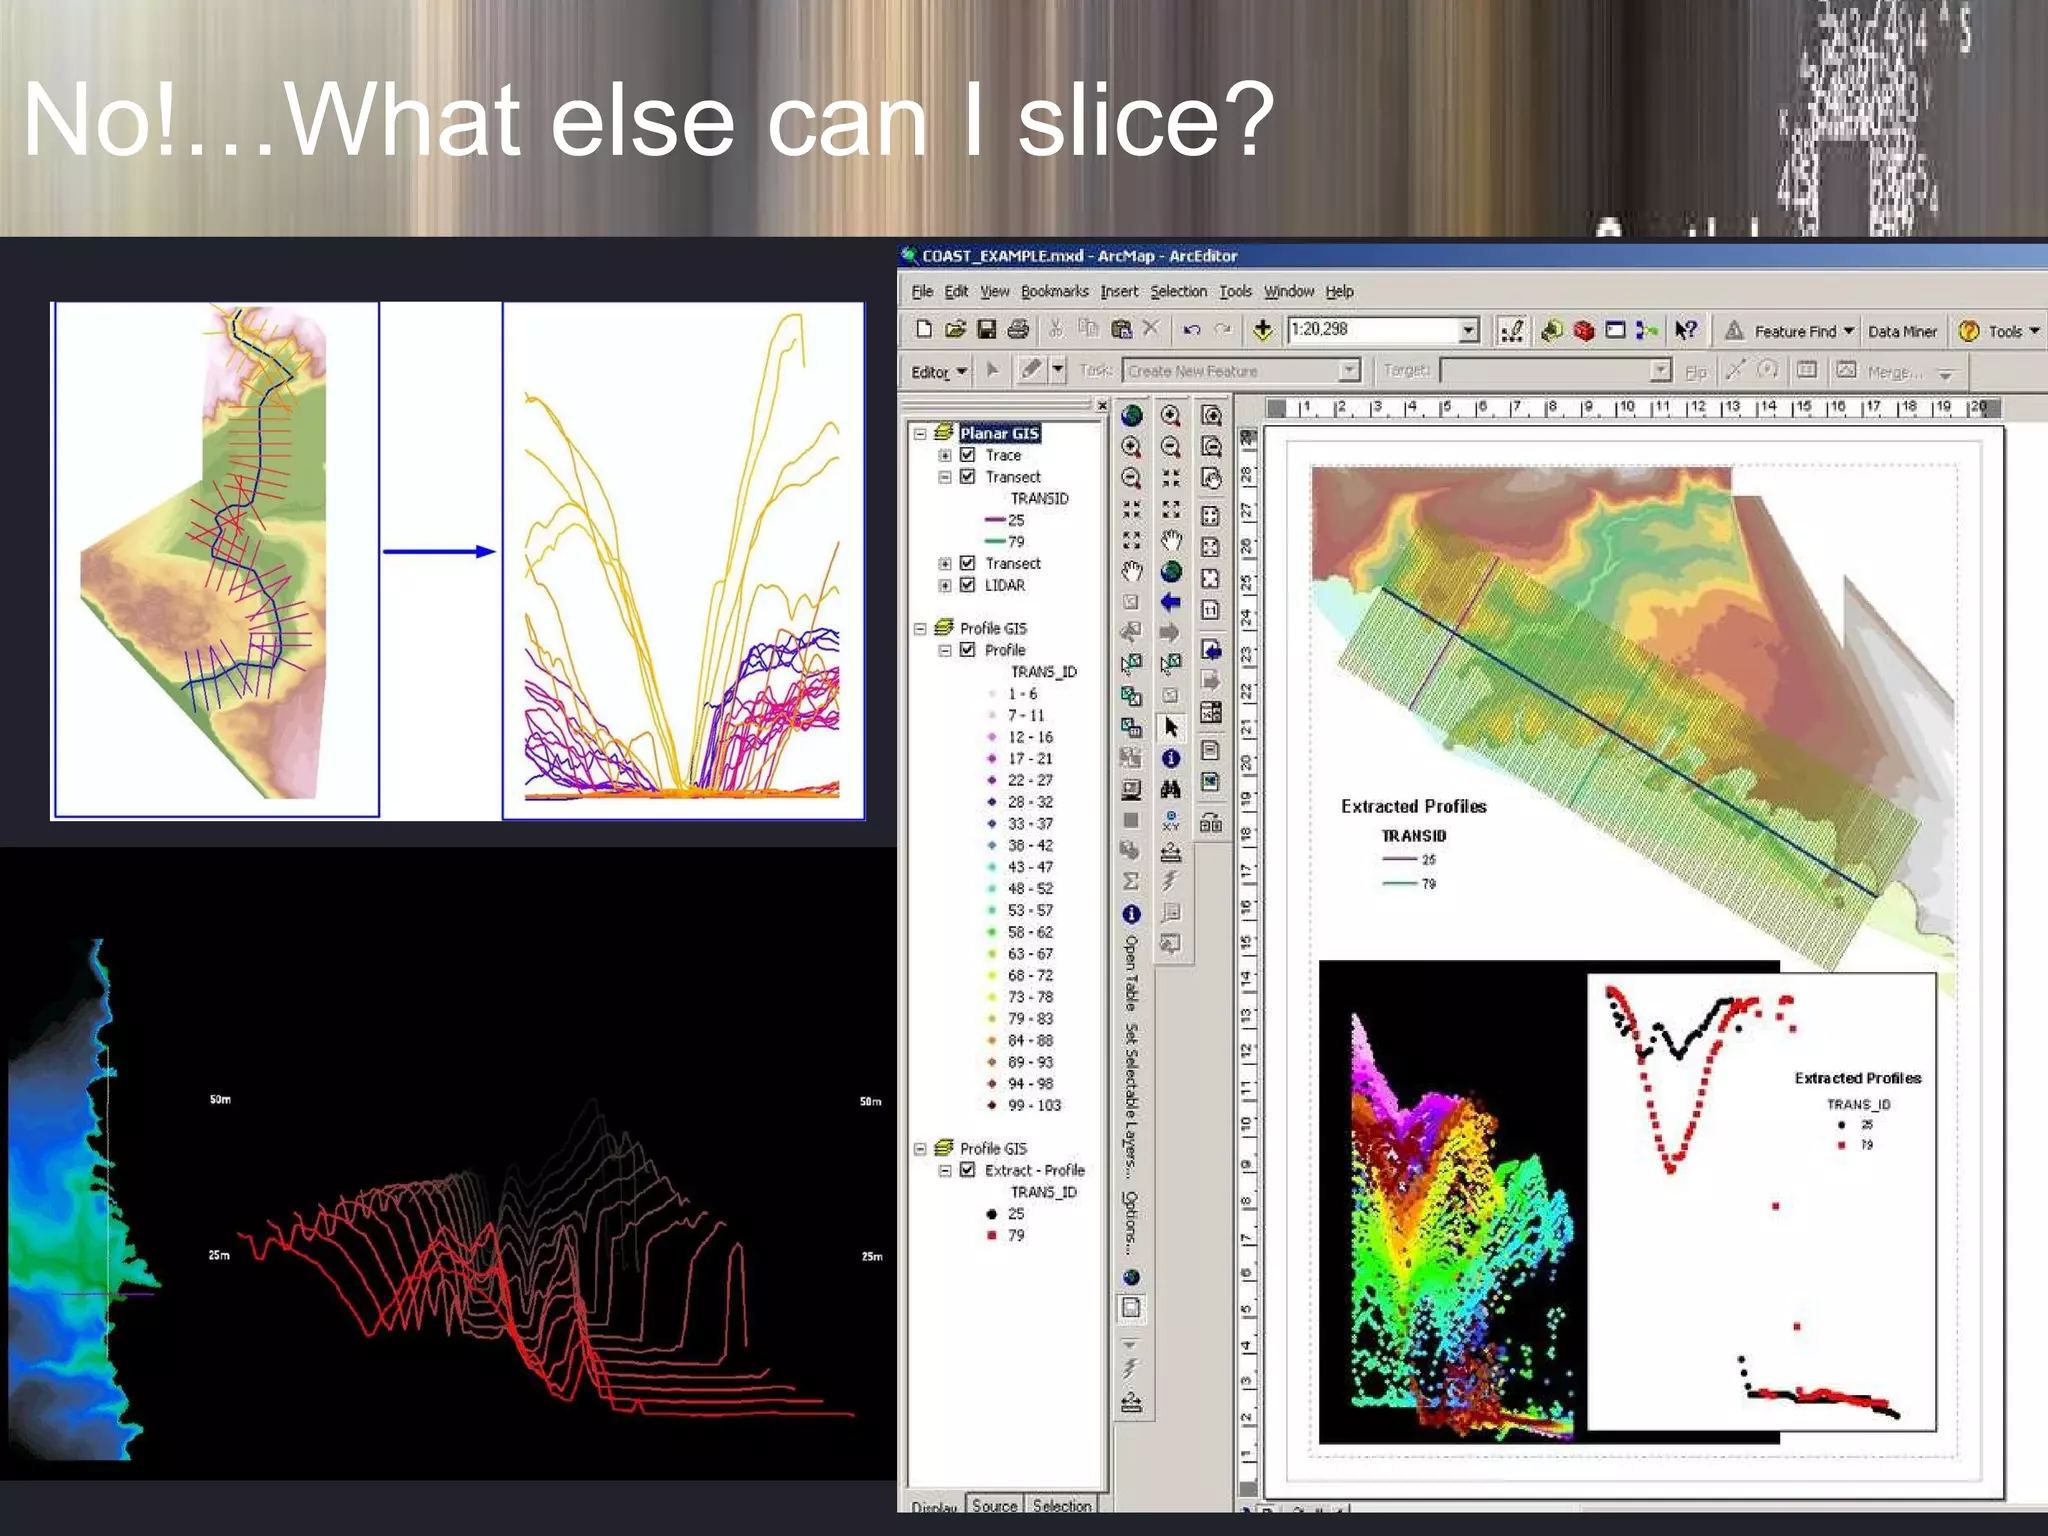Open the map scale dropdown
This screenshot has height=1536, width=2048.
1468,330
